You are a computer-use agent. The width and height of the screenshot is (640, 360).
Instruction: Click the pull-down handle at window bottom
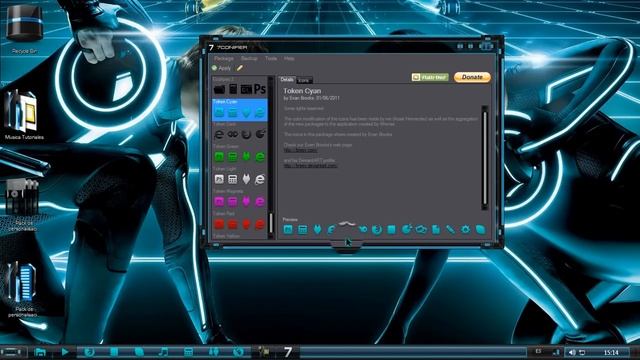click(x=346, y=246)
